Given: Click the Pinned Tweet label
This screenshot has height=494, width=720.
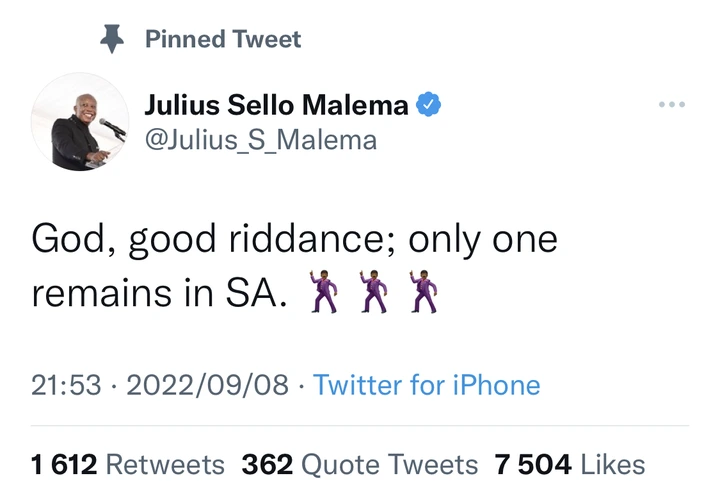Looking at the screenshot, I should point(223,39).
